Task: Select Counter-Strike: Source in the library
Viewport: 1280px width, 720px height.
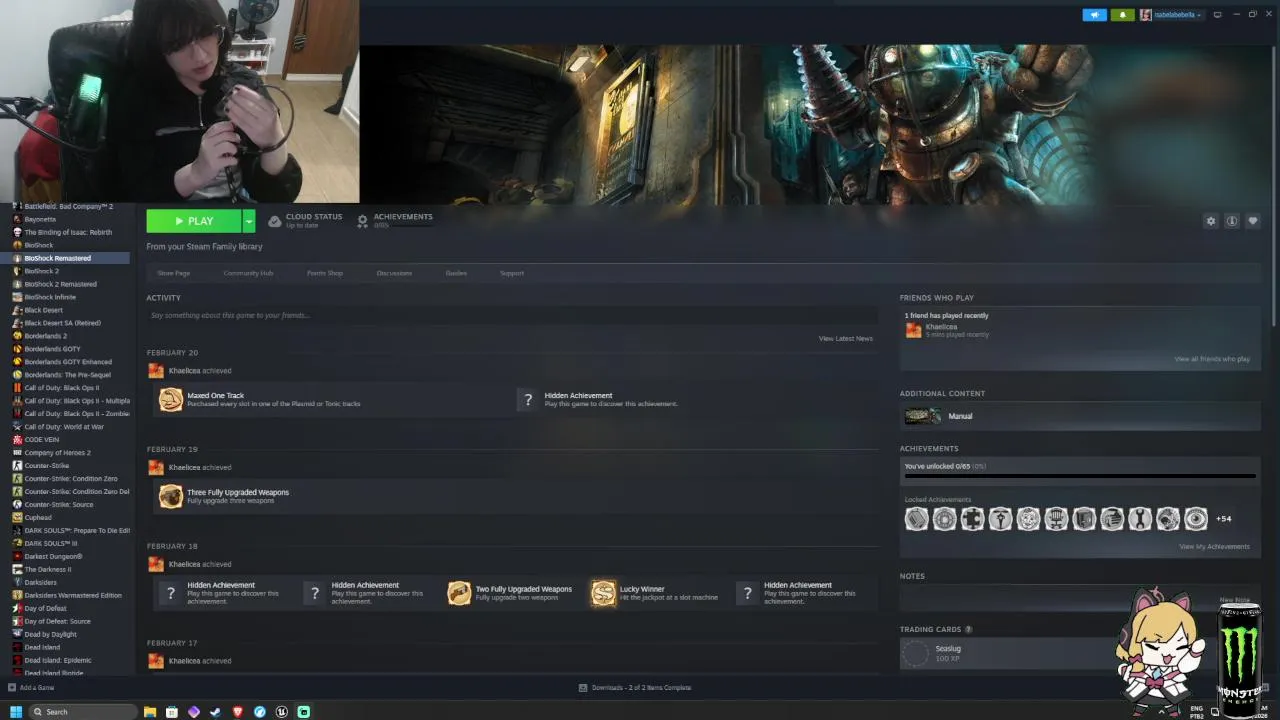Action: pos(59,505)
